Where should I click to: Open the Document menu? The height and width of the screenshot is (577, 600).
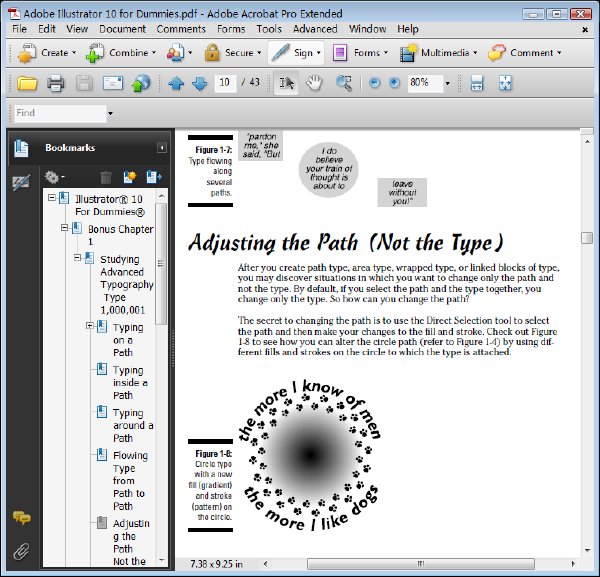pos(122,29)
